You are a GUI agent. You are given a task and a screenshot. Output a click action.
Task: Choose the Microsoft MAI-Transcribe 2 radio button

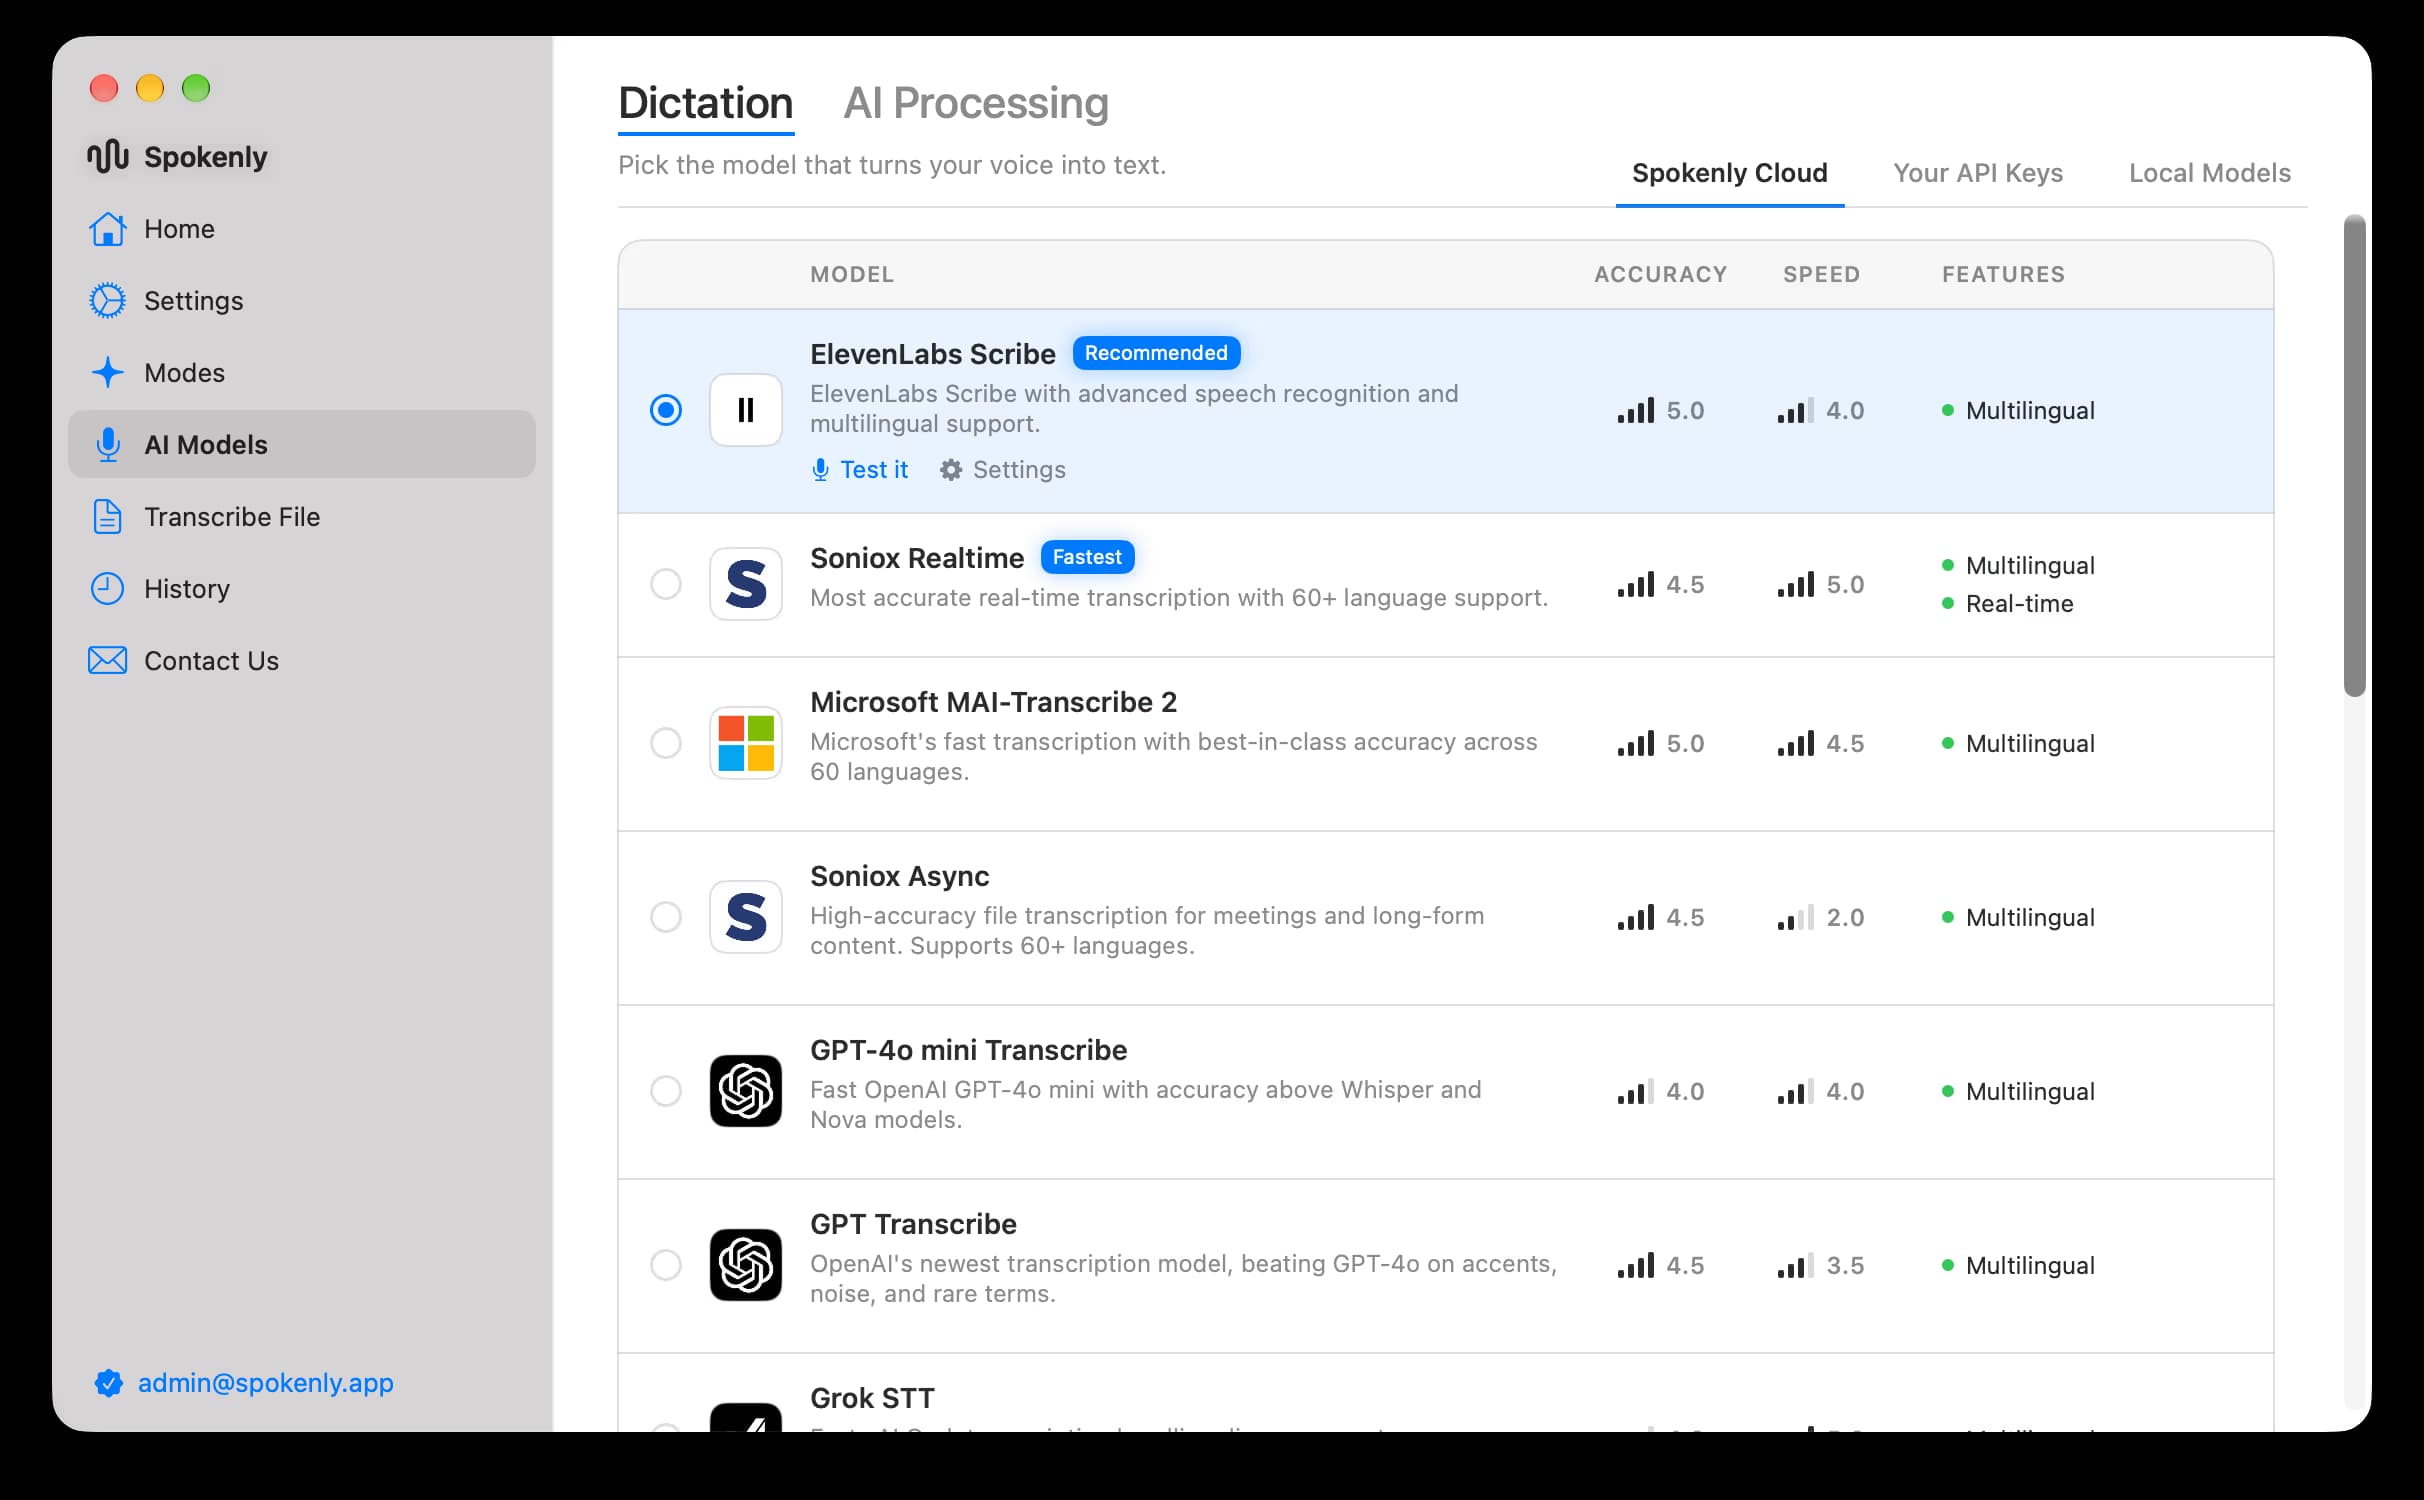(x=666, y=743)
